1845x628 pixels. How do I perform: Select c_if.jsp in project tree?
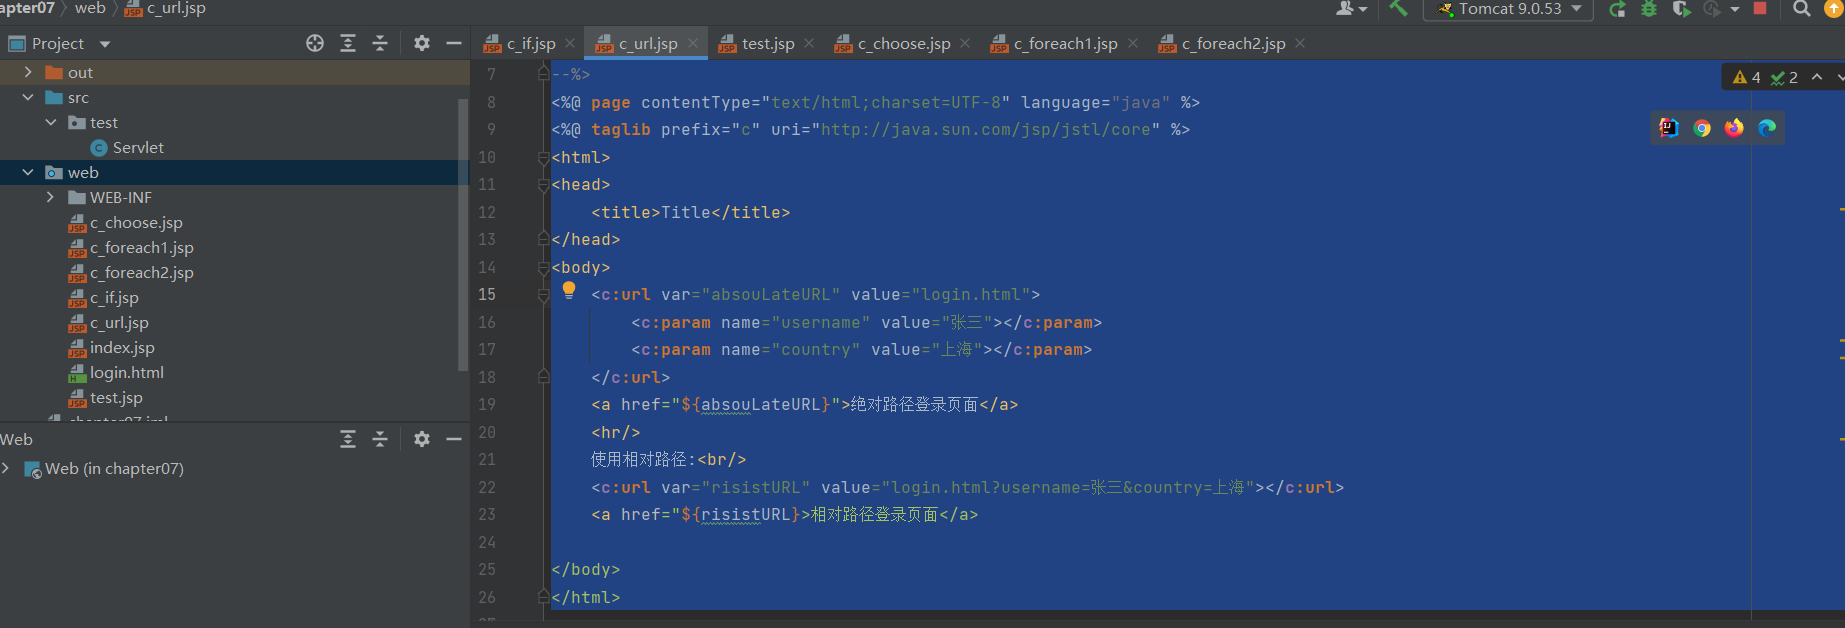pos(114,297)
